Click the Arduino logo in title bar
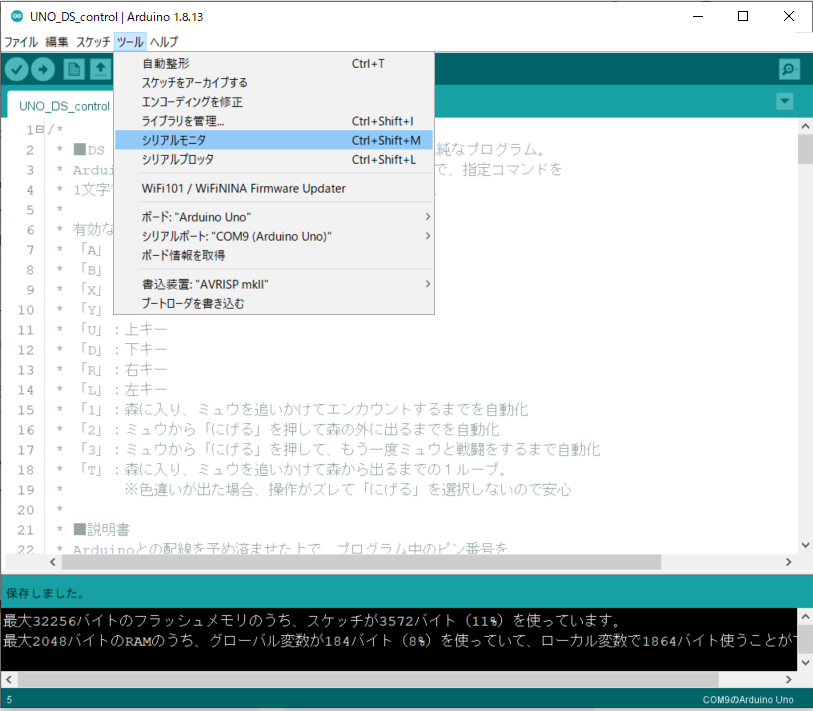The image size is (813, 711). point(17,17)
